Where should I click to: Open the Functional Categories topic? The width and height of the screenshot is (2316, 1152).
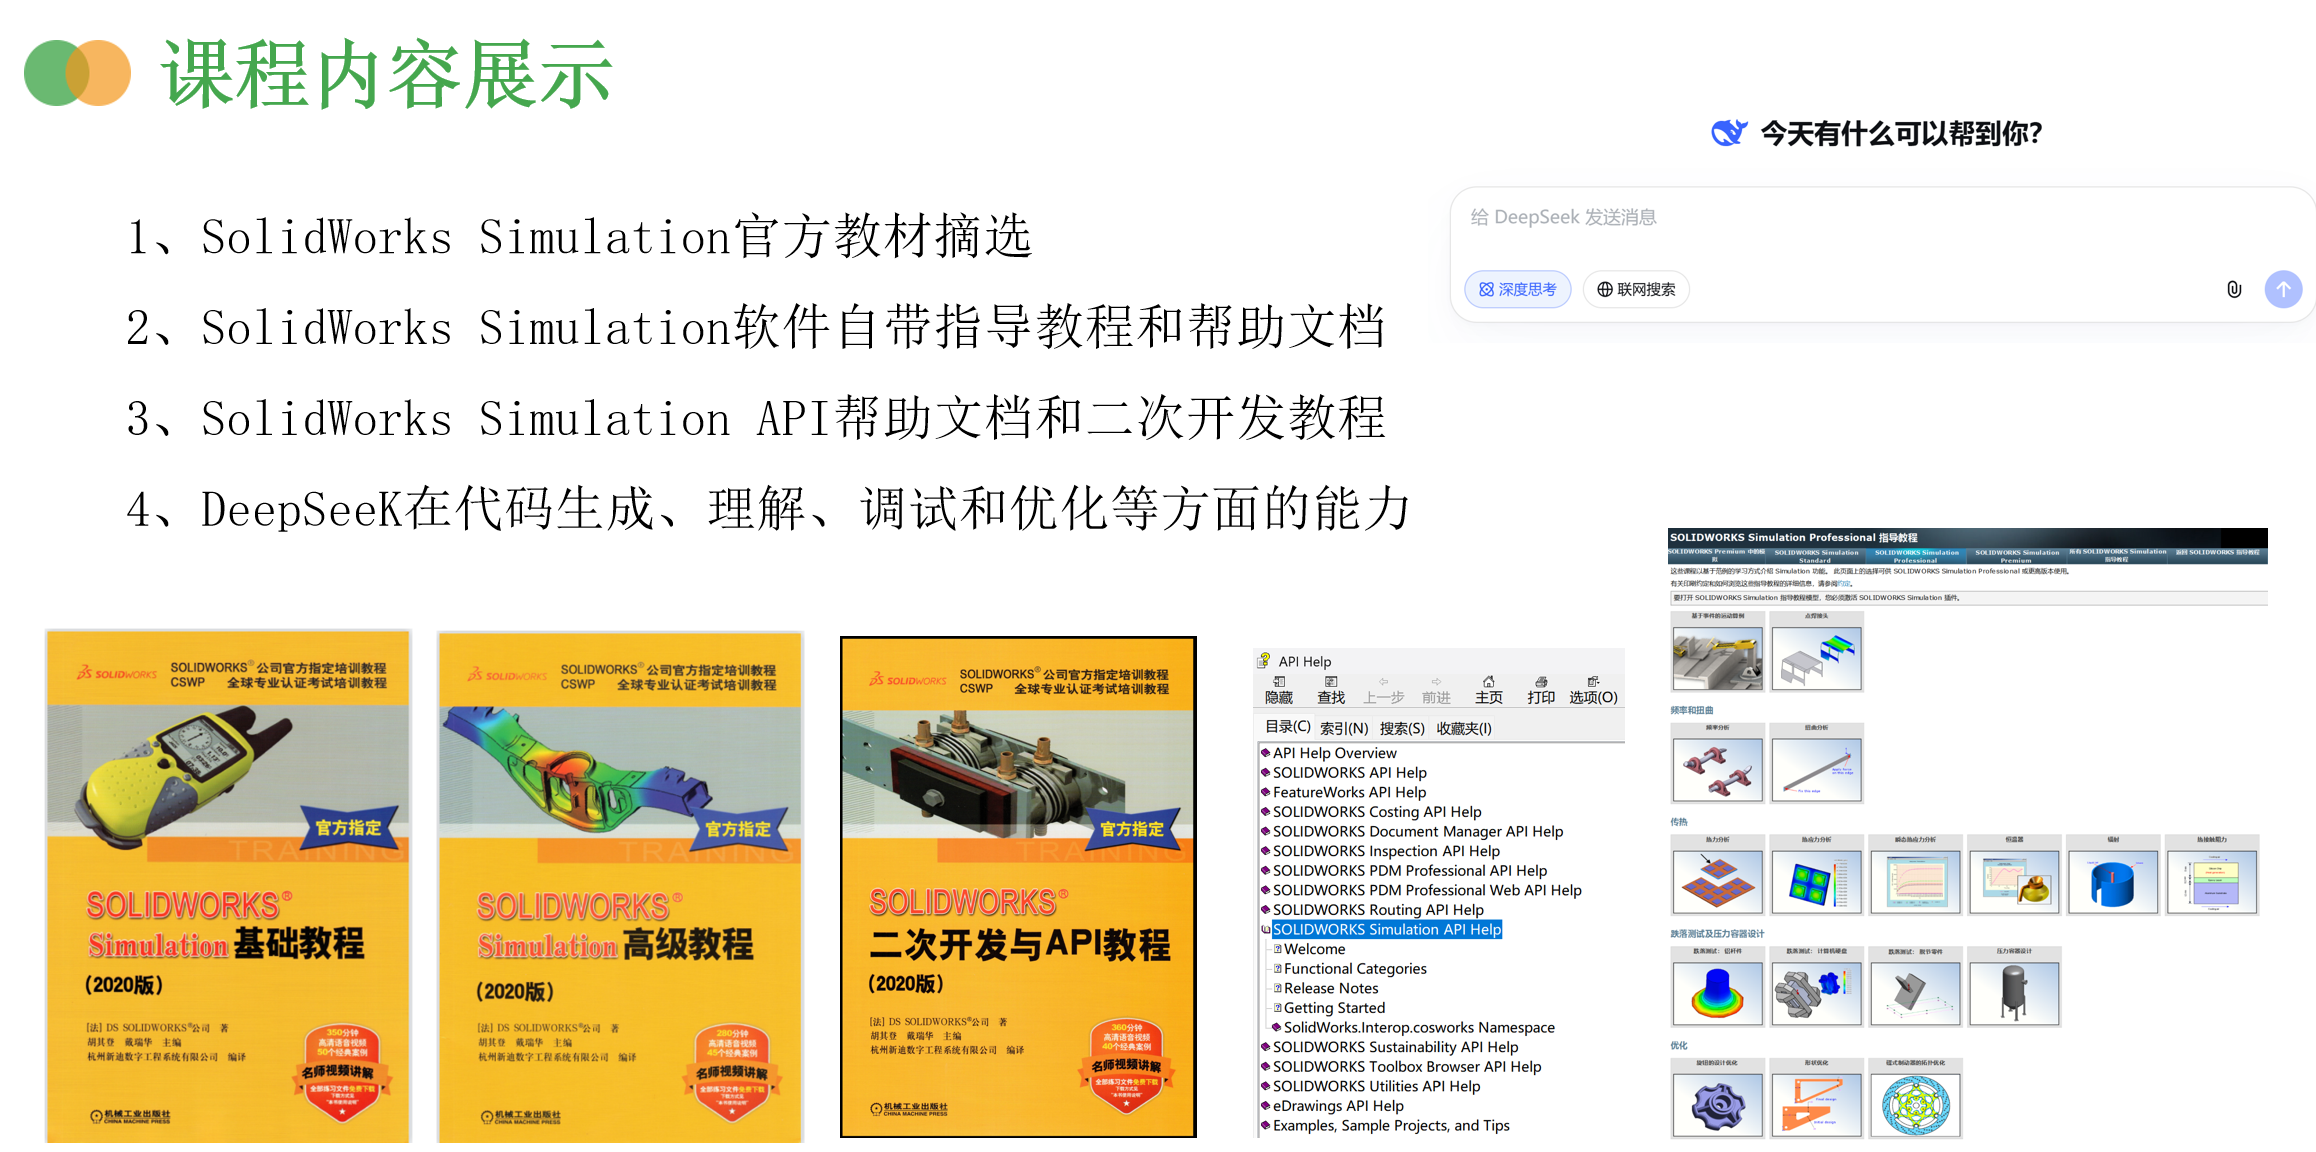(x=1355, y=968)
